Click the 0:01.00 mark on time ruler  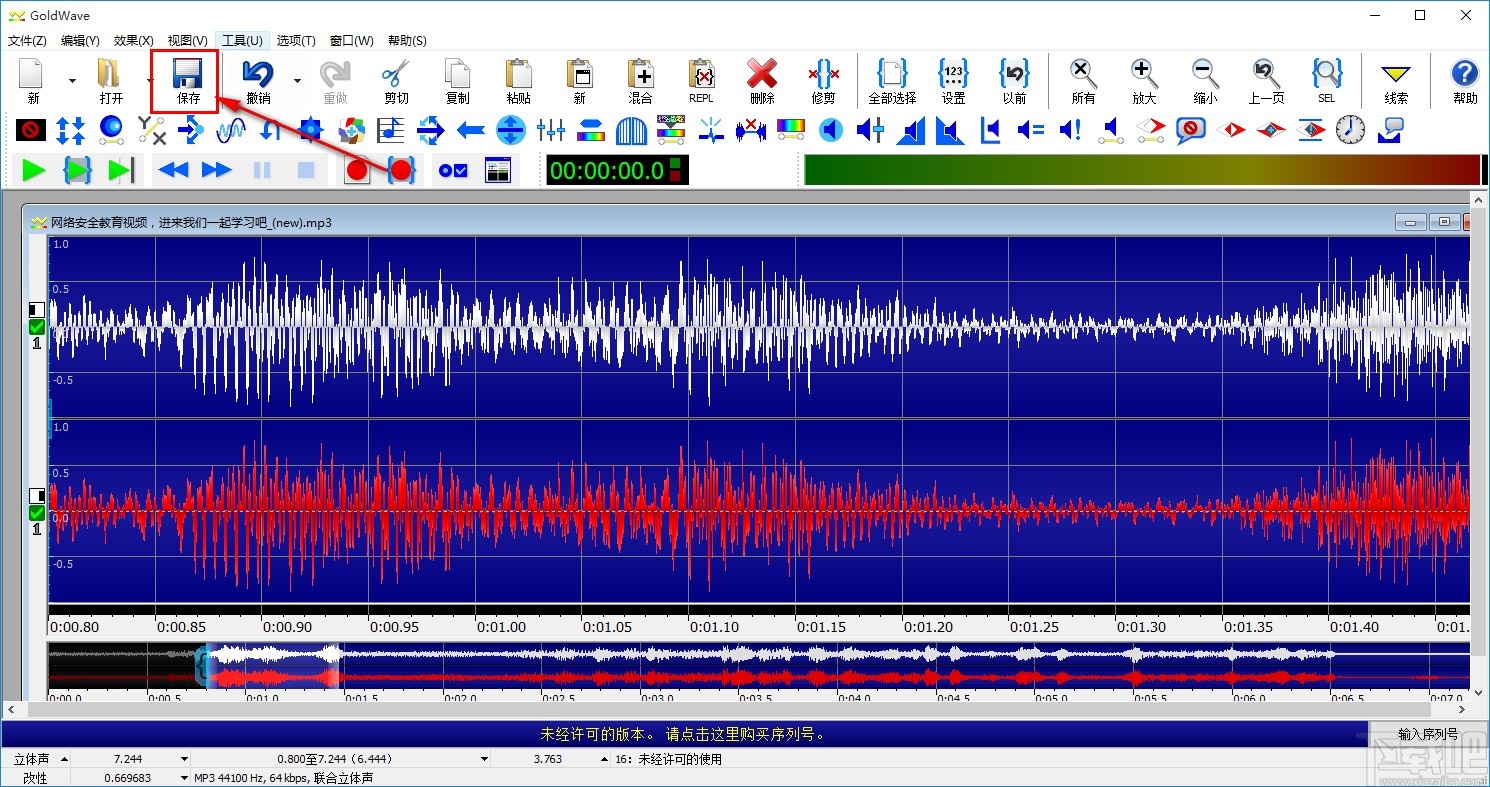tap(501, 627)
